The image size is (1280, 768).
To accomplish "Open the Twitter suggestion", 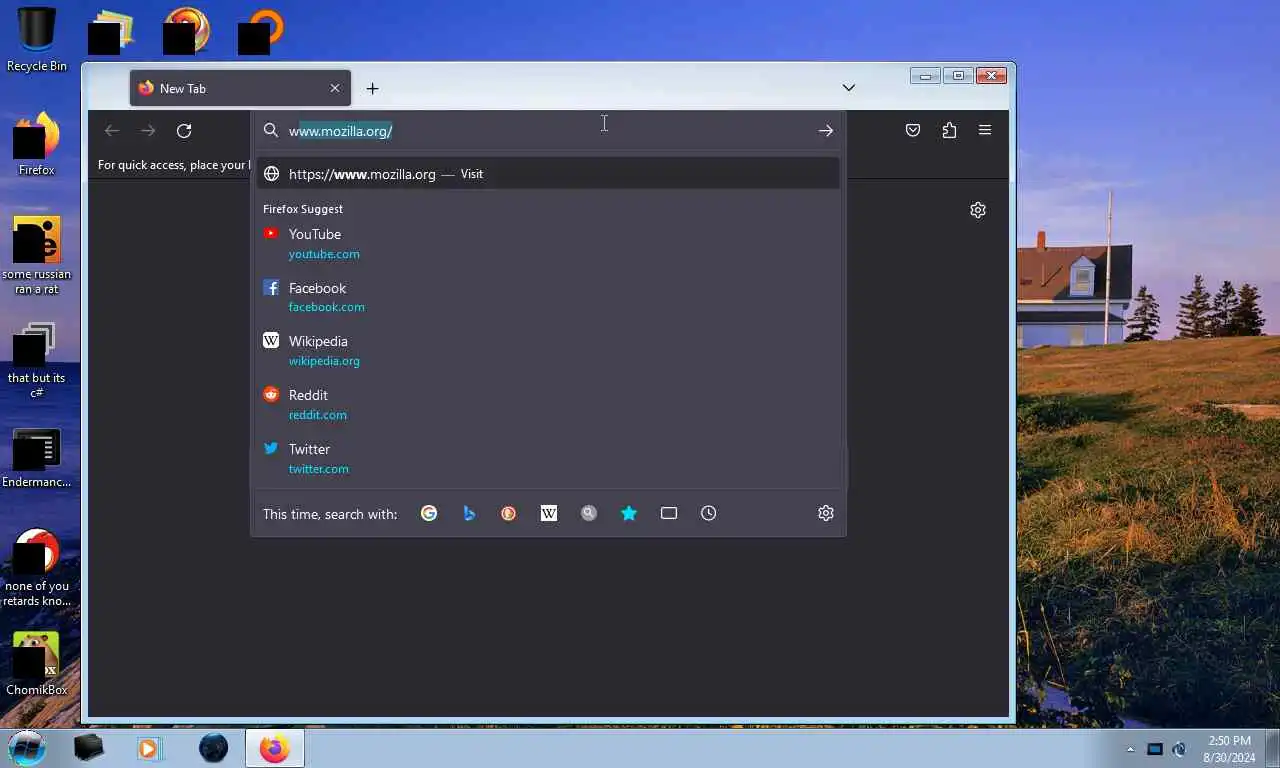I will click(x=548, y=459).
